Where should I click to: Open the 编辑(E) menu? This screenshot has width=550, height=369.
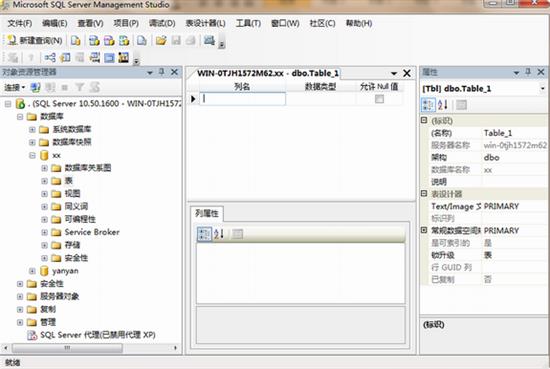pyautogui.click(x=55, y=24)
